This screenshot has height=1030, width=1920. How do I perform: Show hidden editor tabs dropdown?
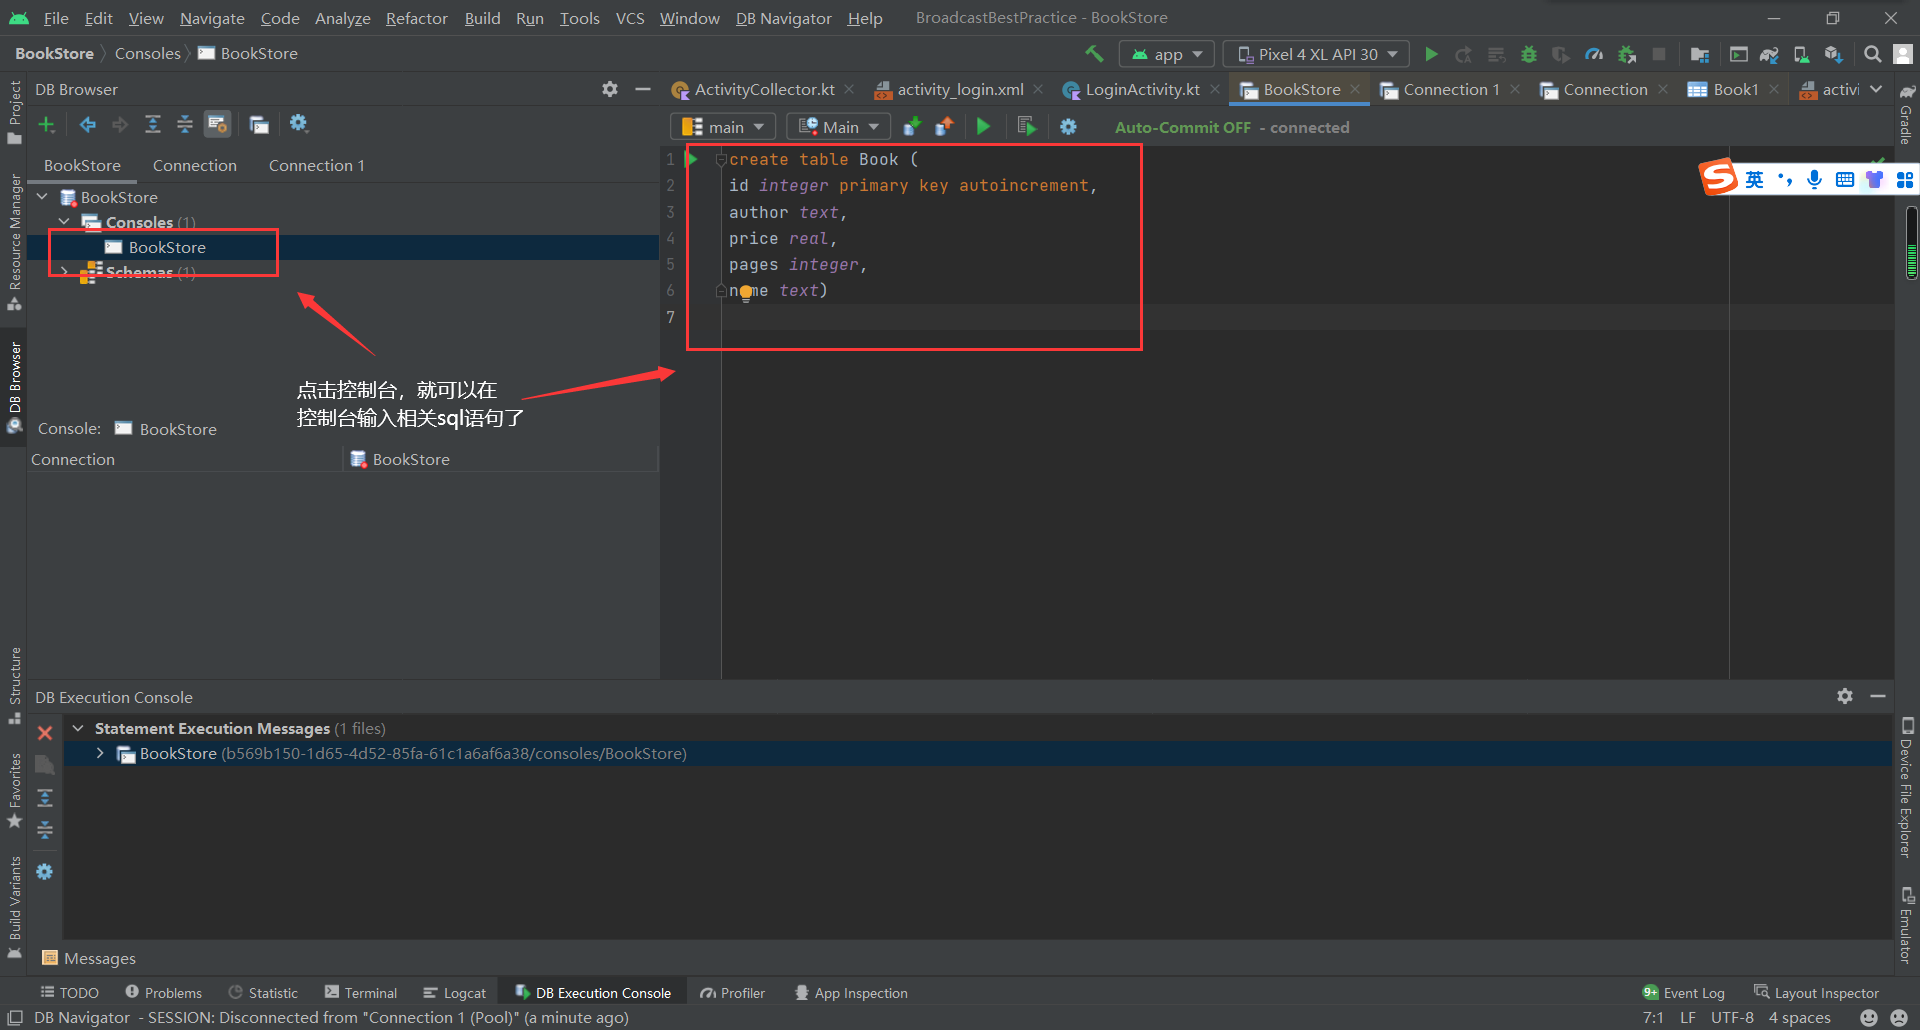[x=1876, y=89]
